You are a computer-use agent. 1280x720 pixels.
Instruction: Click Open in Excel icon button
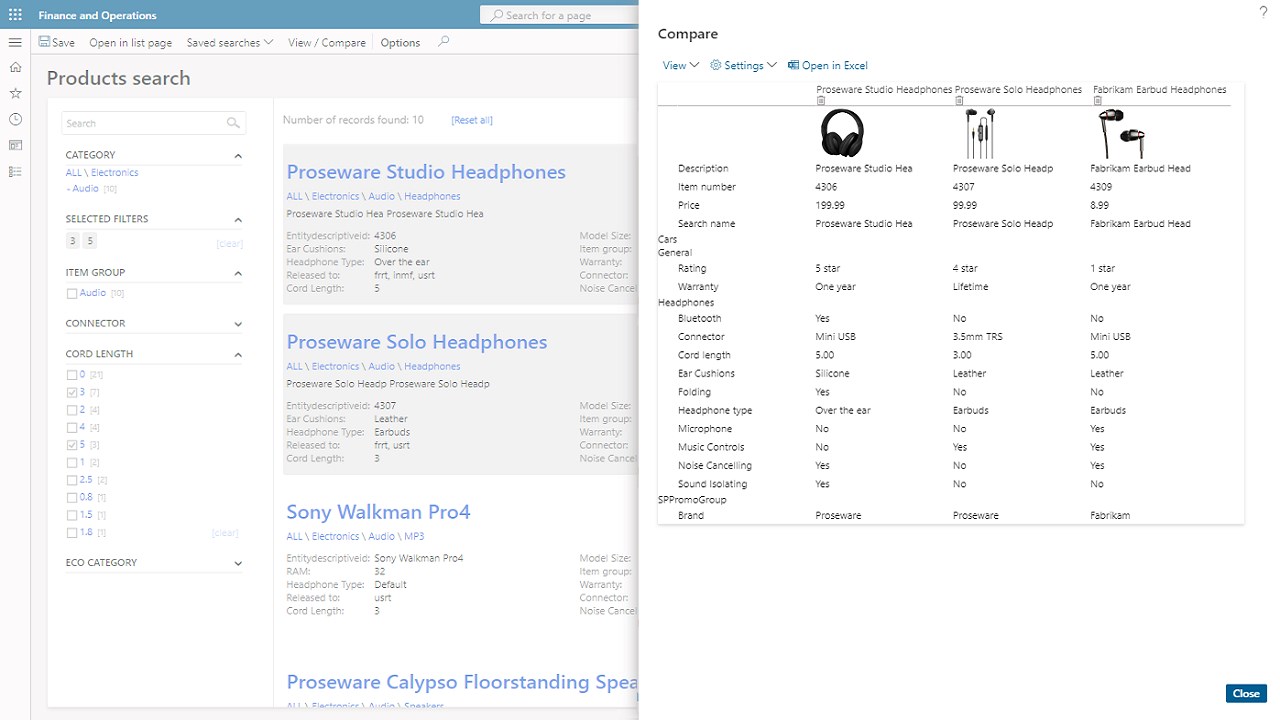point(827,65)
